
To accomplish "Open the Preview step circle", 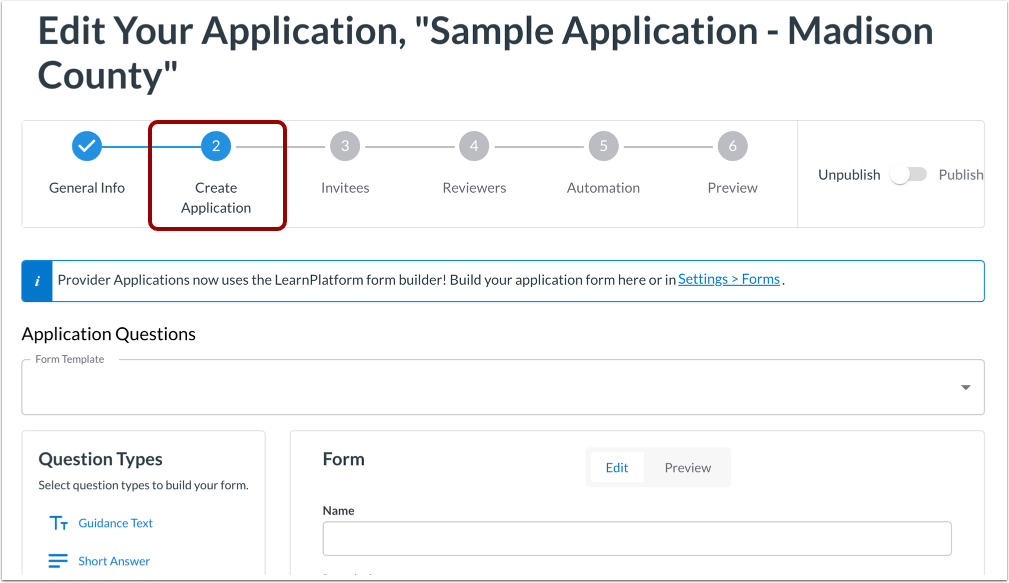I will (x=732, y=145).
